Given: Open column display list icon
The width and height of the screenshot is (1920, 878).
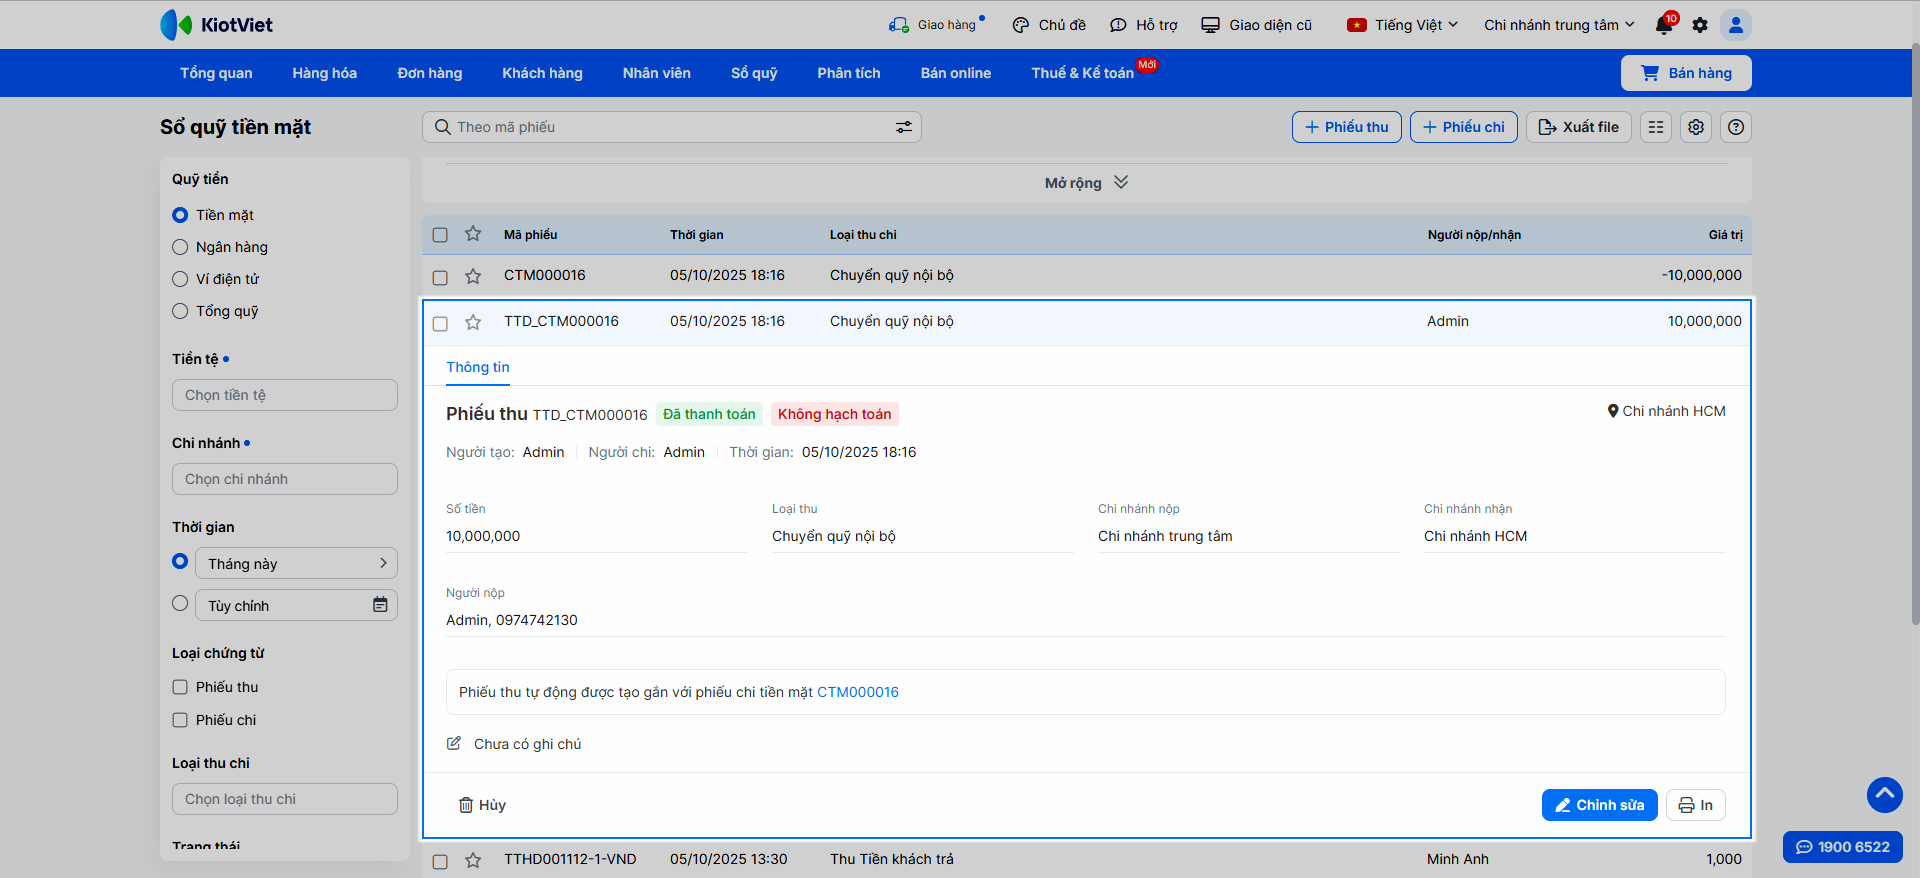Looking at the screenshot, I should [x=1656, y=127].
